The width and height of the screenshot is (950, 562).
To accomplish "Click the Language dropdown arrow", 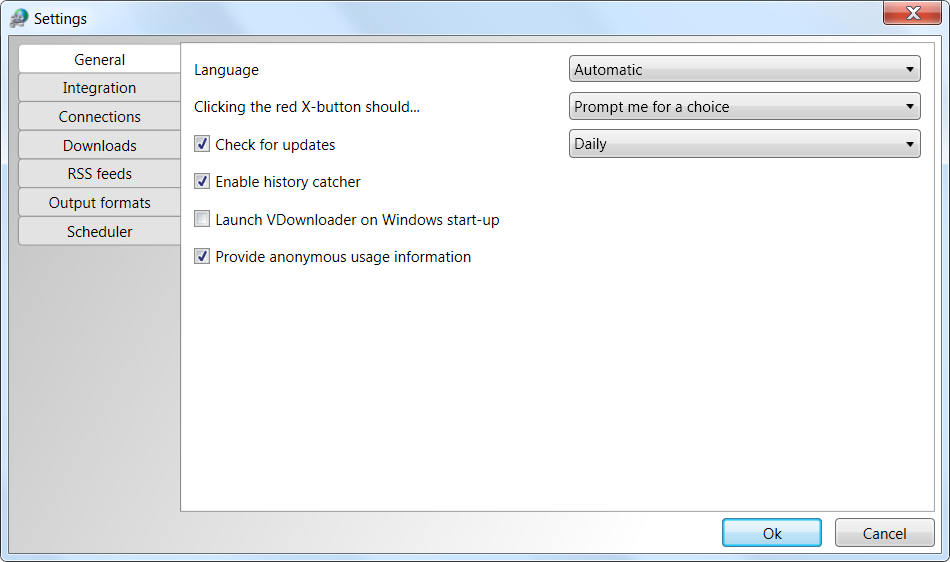I will tap(909, 70).
